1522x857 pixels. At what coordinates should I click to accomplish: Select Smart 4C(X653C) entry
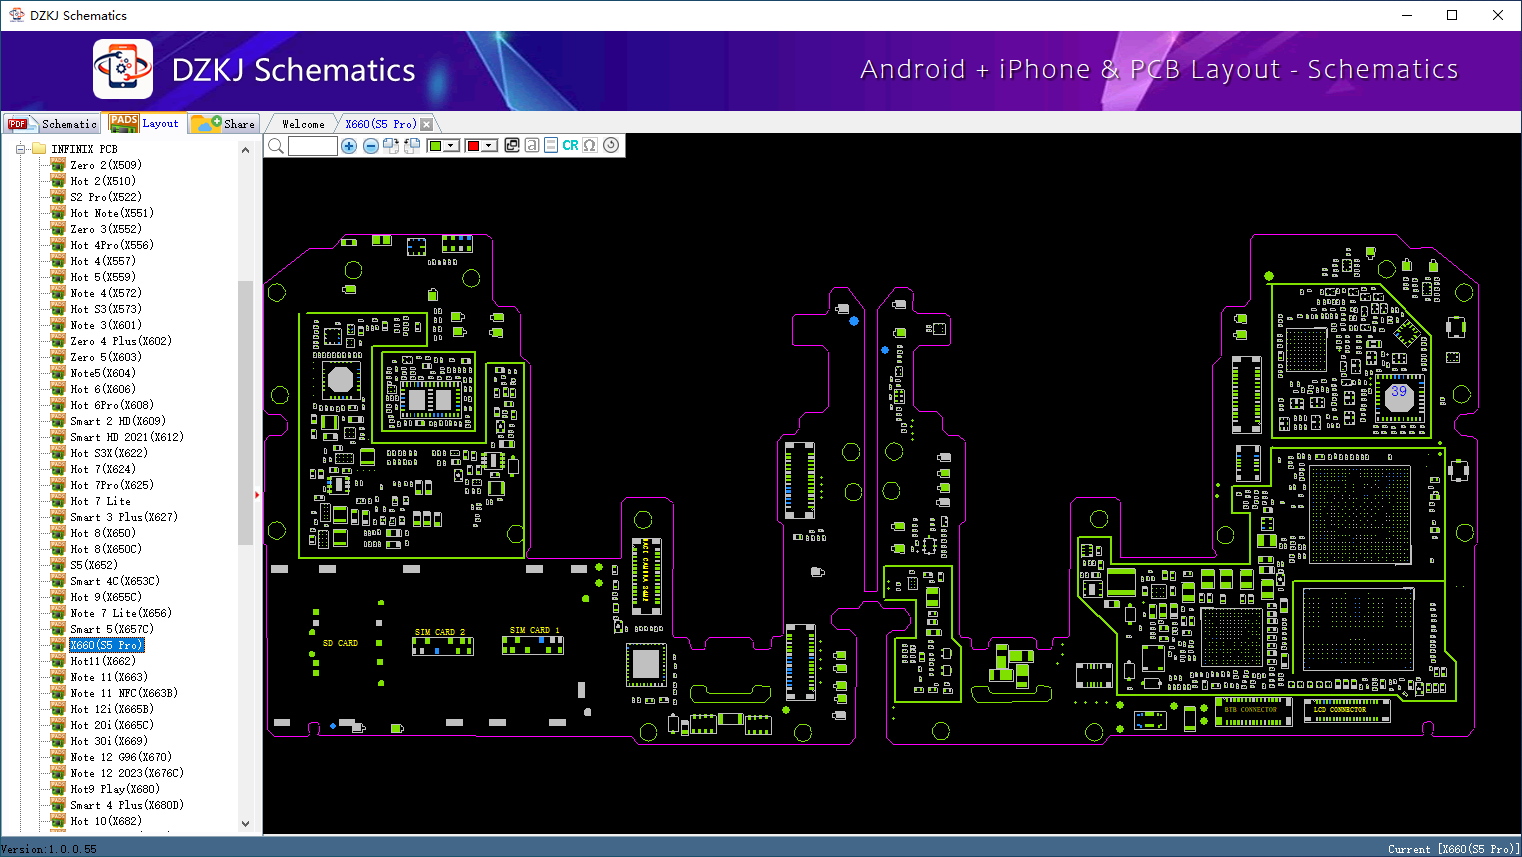pyautogui.click(x=115, y=581)
